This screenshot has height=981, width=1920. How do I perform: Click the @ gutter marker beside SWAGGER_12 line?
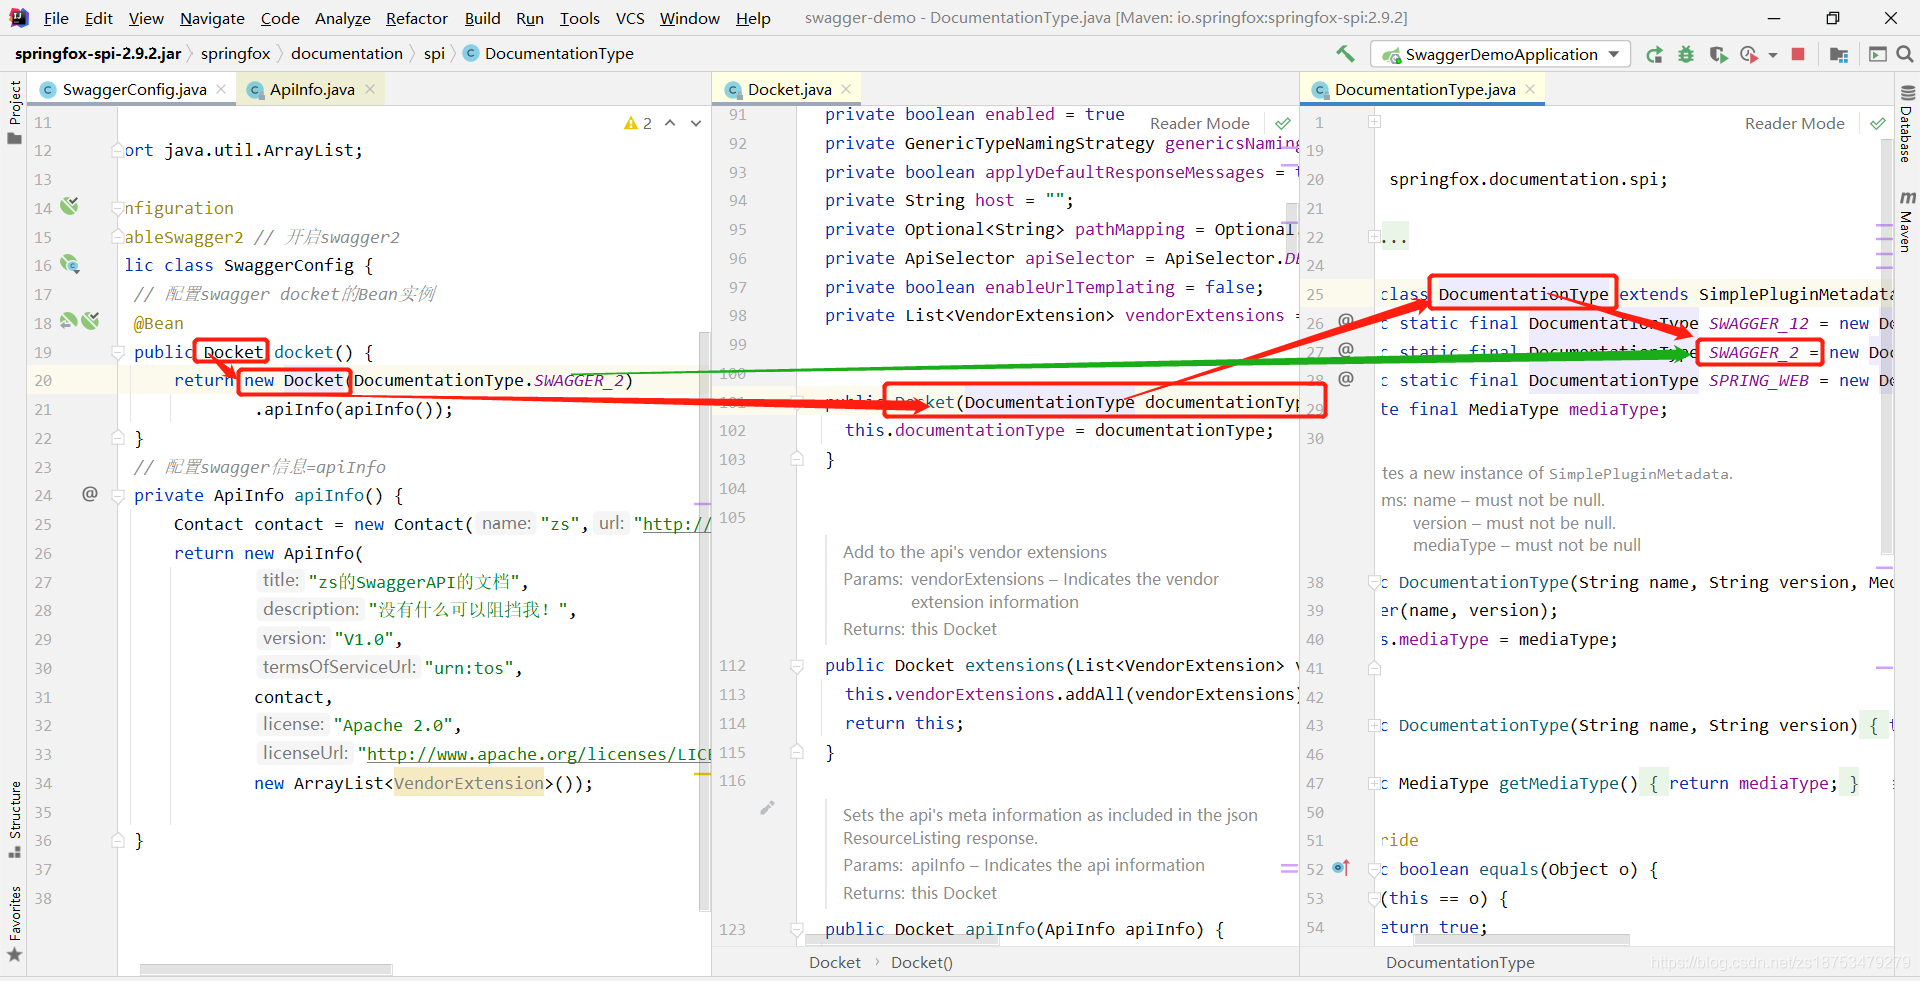pos(1346,321)
